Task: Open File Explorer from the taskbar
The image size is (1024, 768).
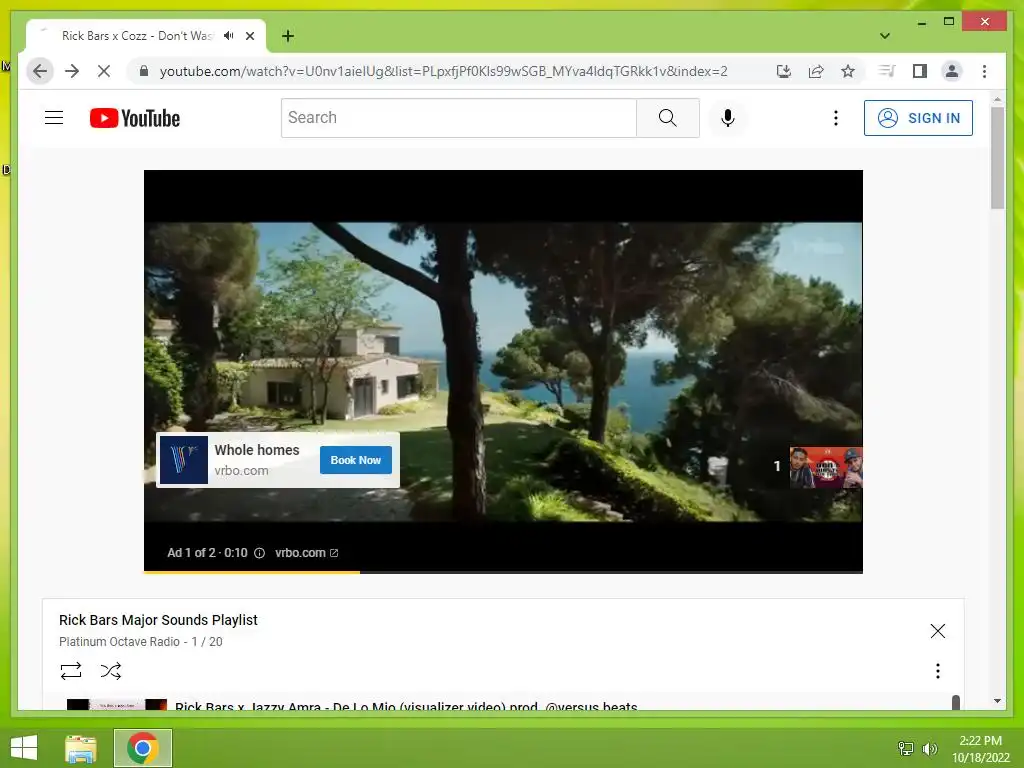Action: pyautogui.click(x=81, y=748)
